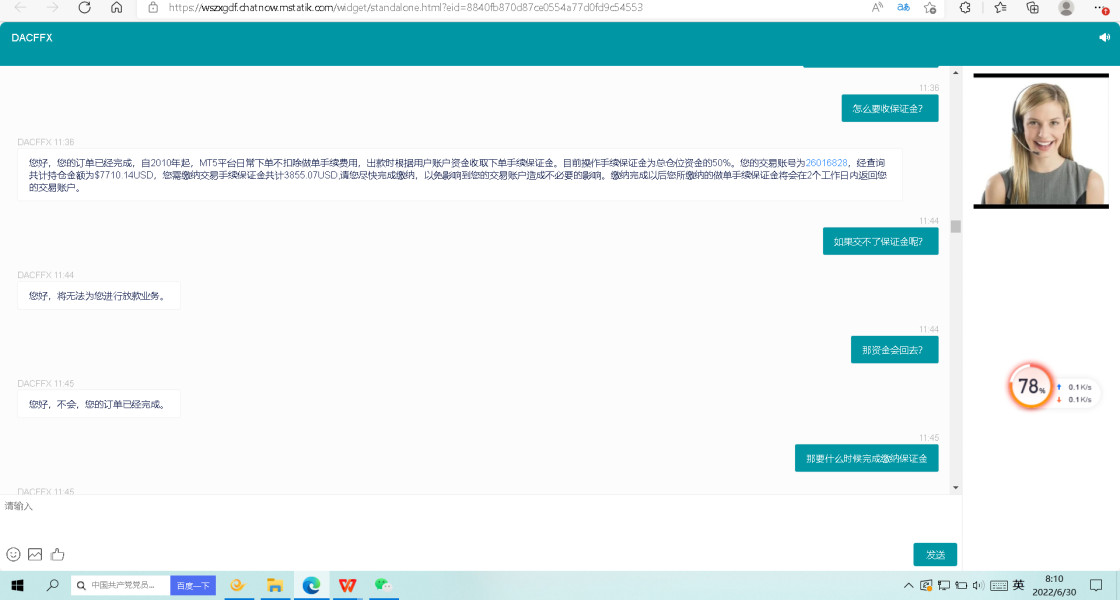Click the translate page icon

point(904,7)
